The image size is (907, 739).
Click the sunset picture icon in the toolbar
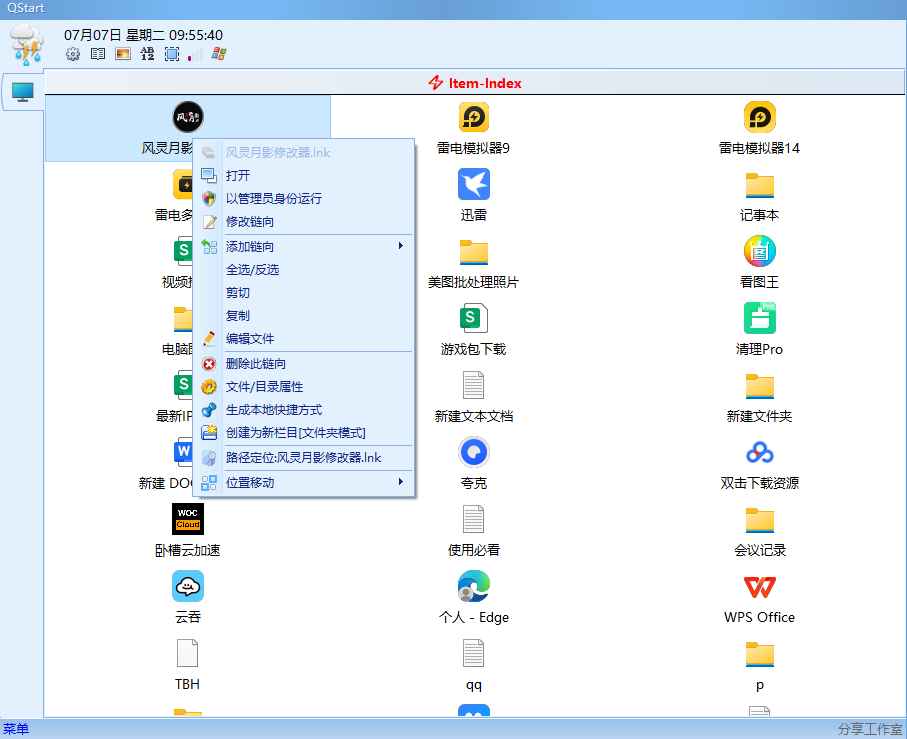point(123,54)
